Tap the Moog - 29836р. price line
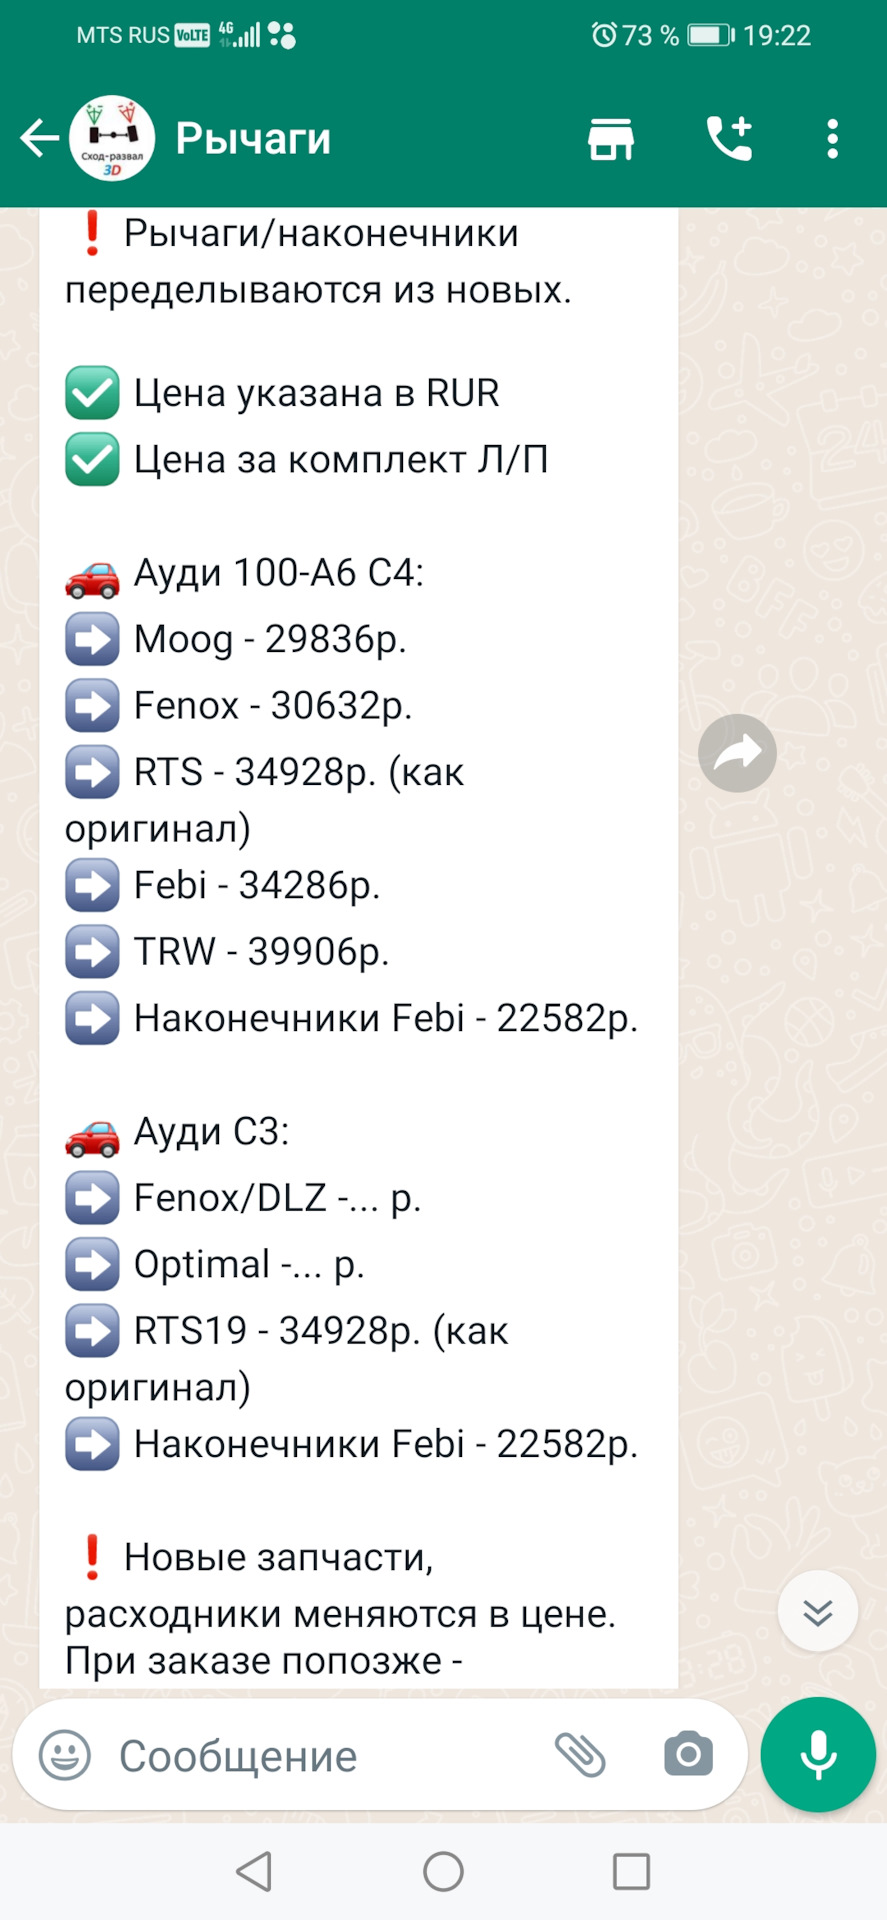Screen dimensions: 887x1920 tap(270, 639)
